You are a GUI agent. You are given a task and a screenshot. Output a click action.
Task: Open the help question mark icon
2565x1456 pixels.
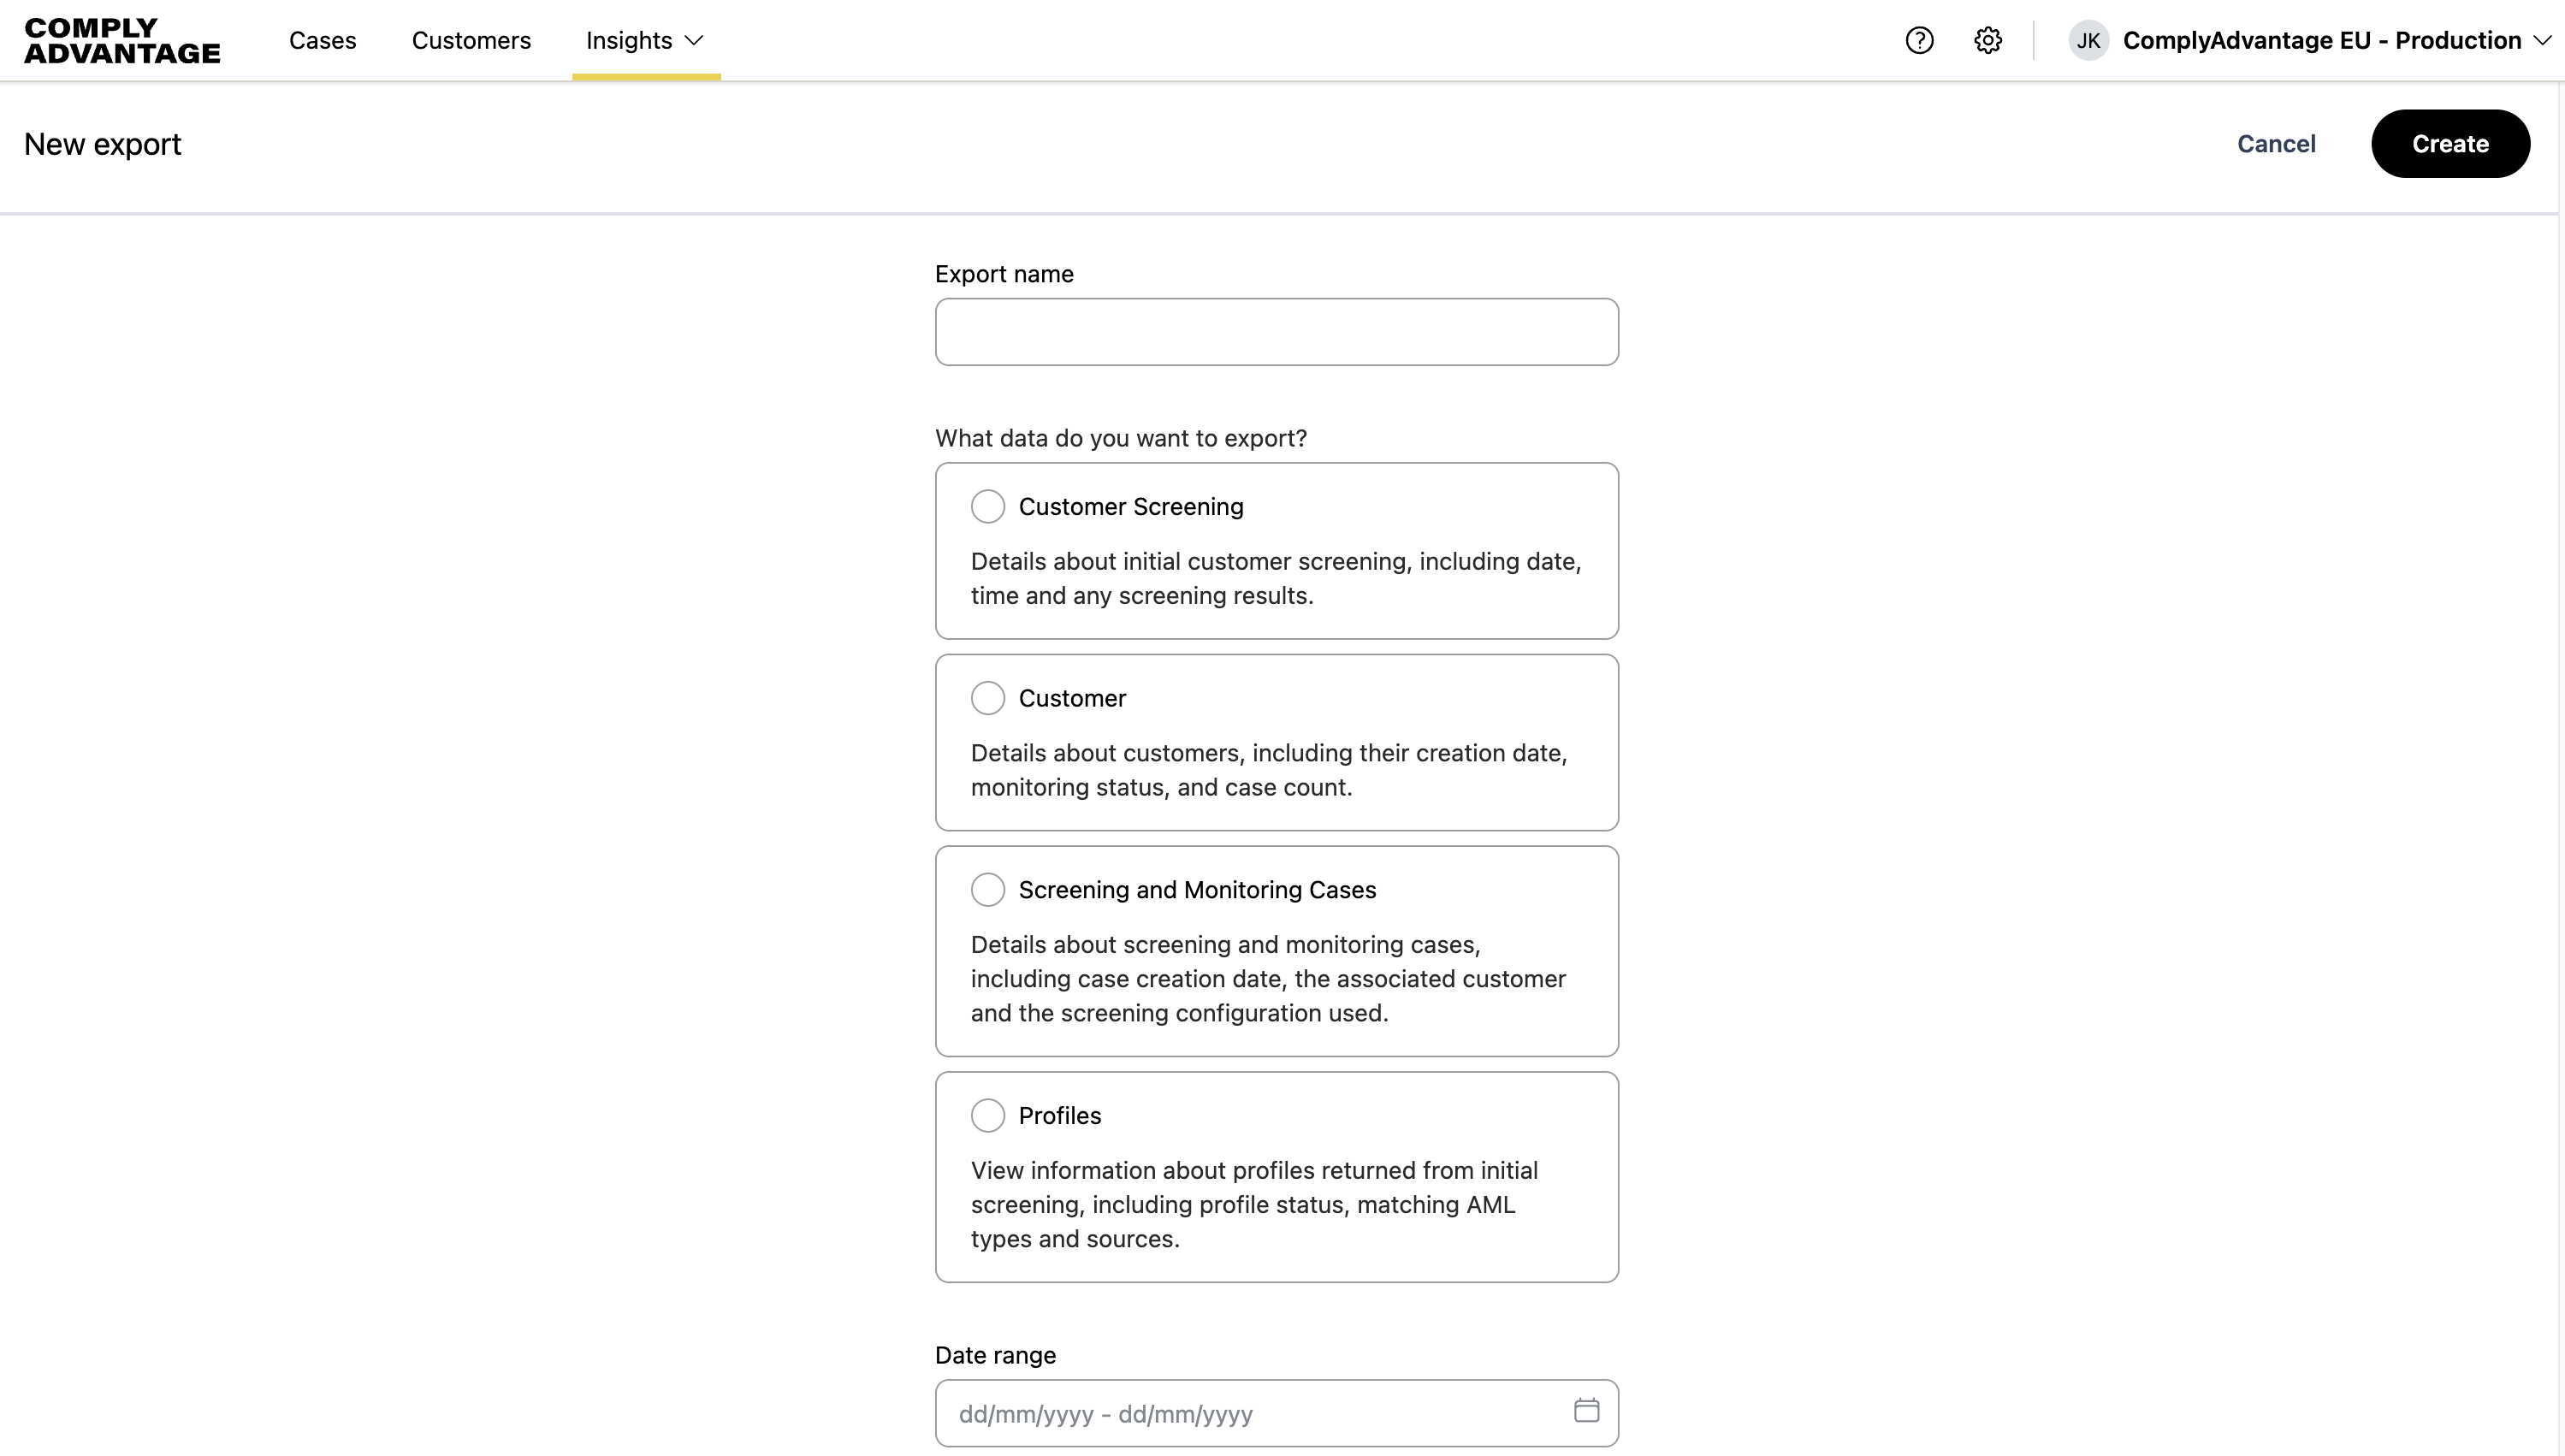1918,41
